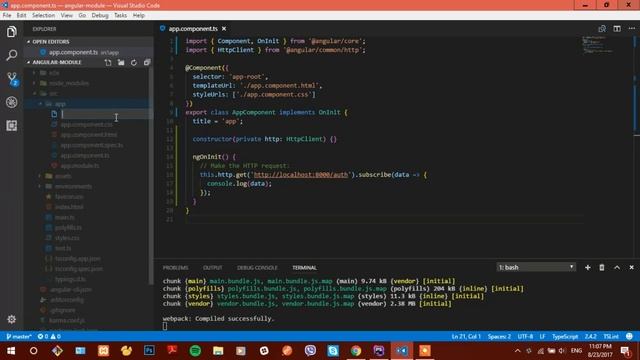Click the errors and warnings count in the status bar
640x360 pixels.
(49, 336)
